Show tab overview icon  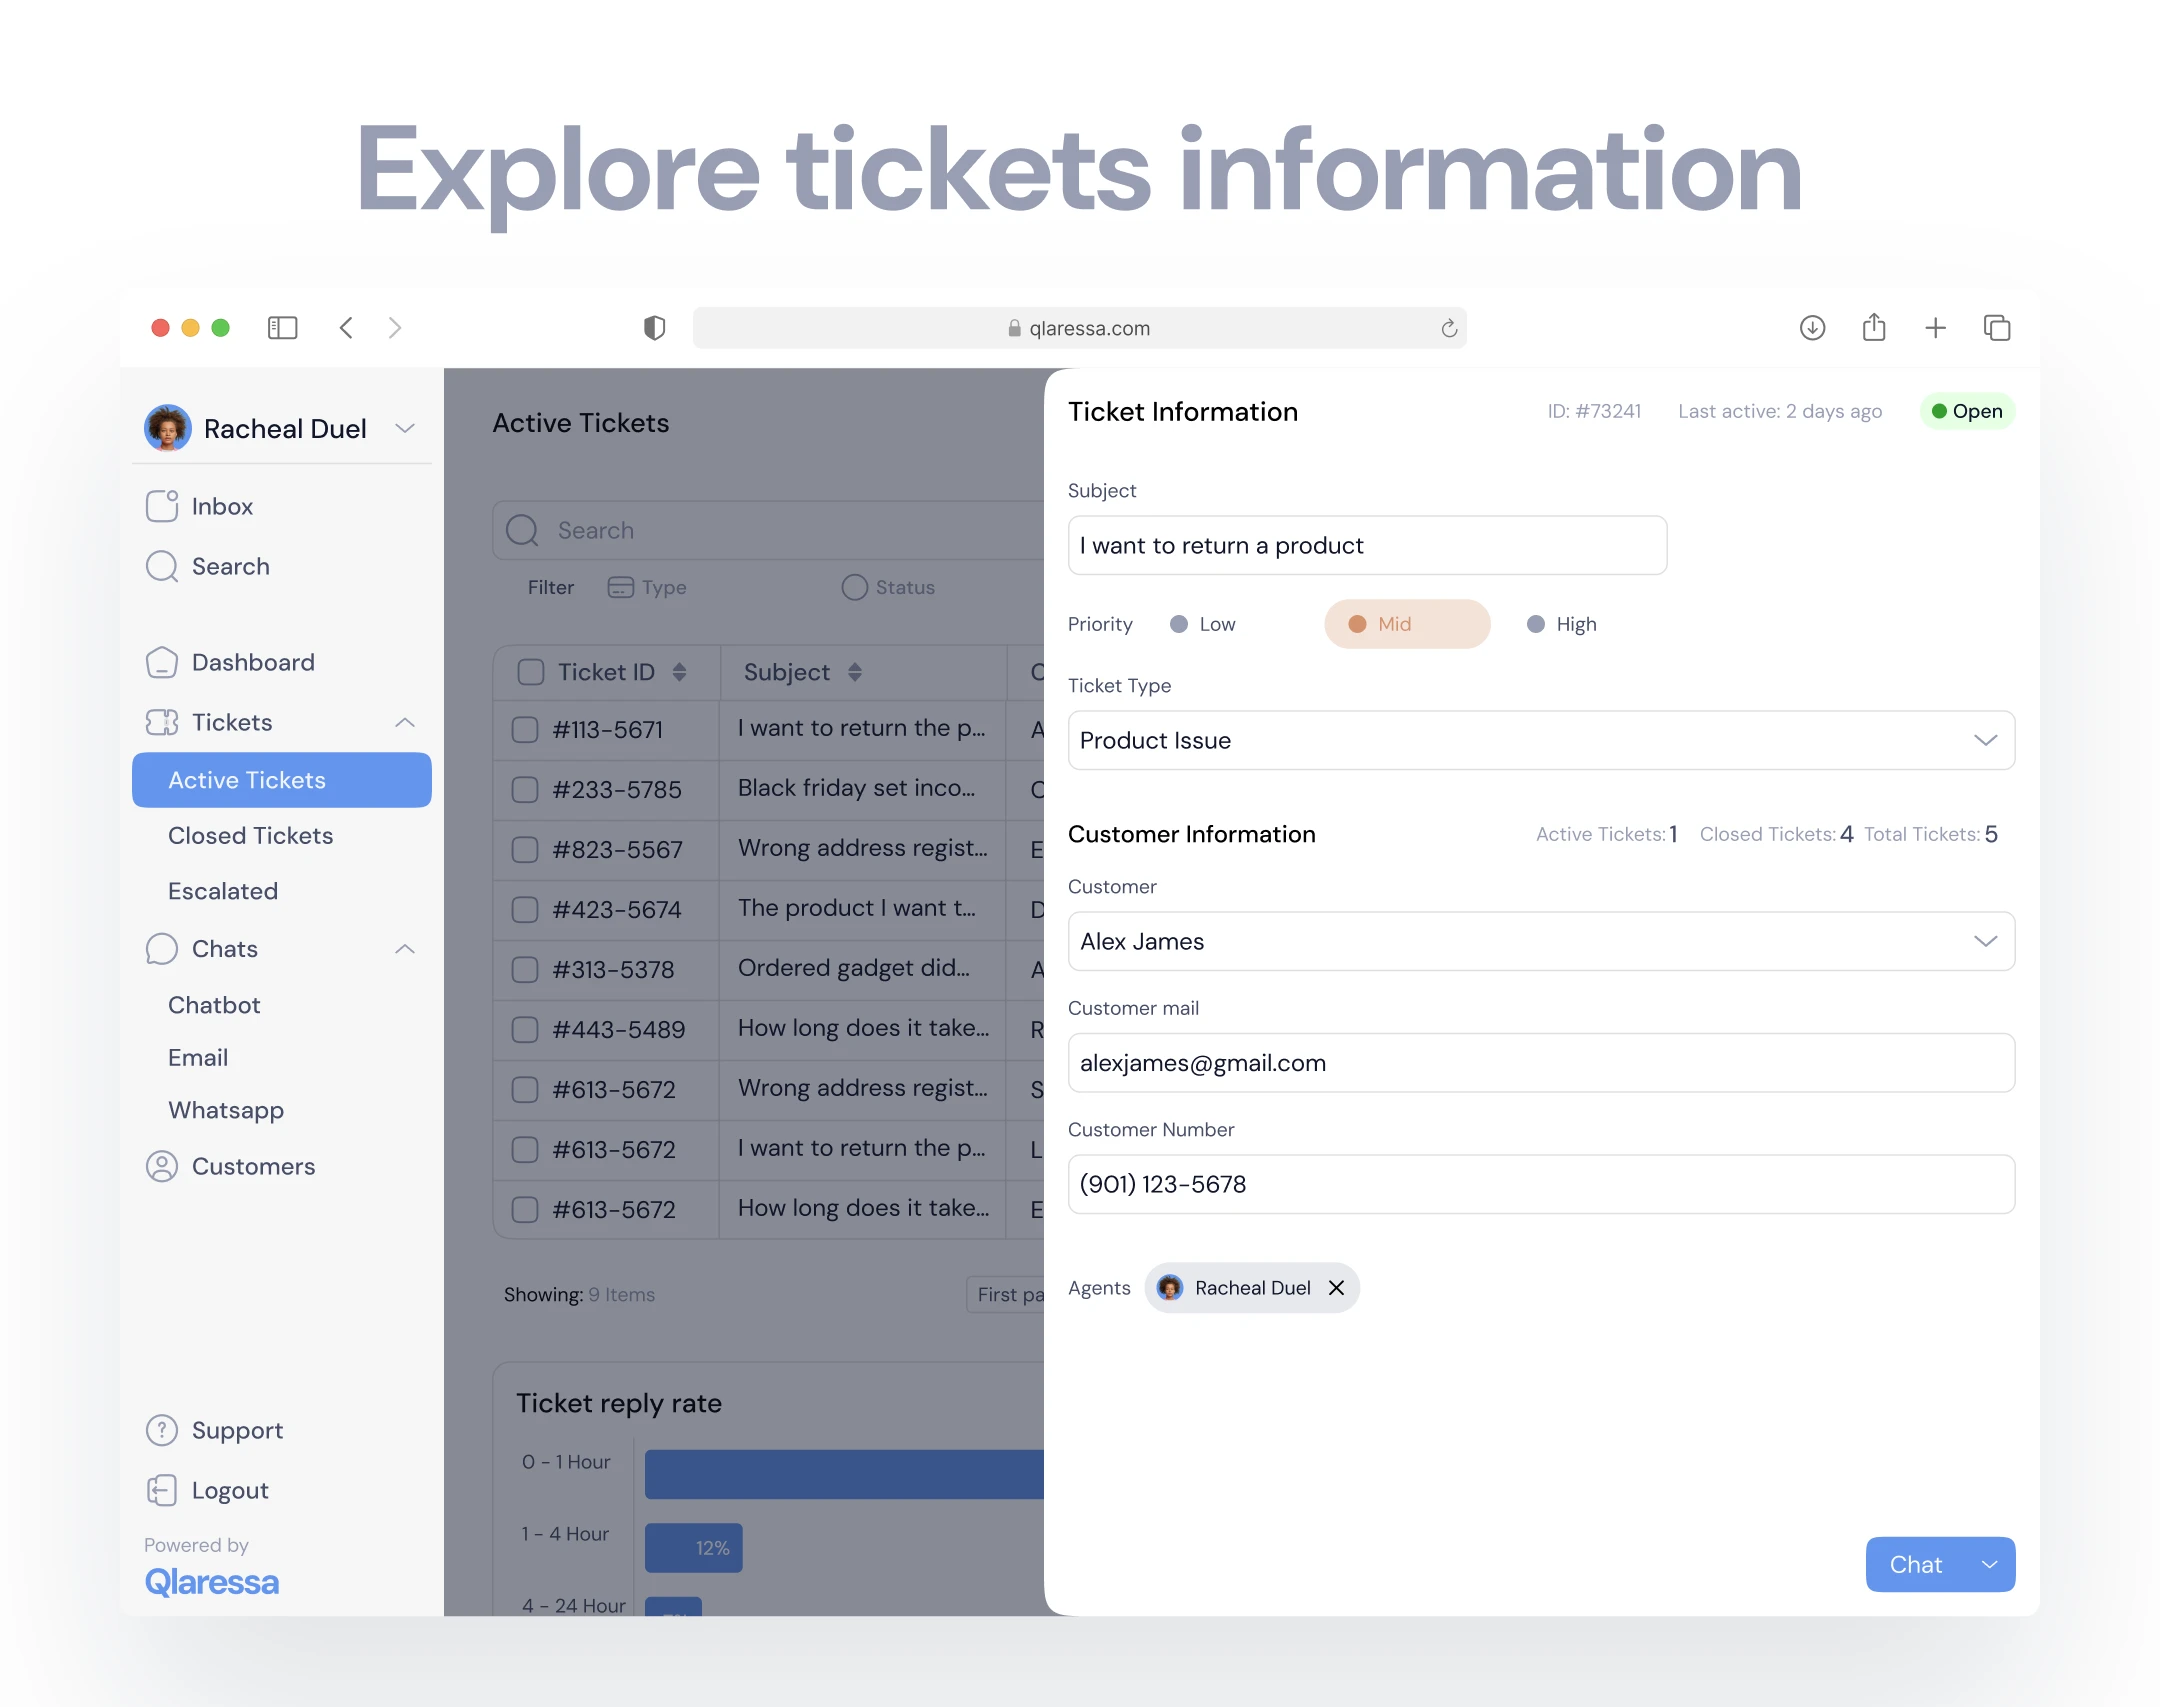click(1997, 328)
